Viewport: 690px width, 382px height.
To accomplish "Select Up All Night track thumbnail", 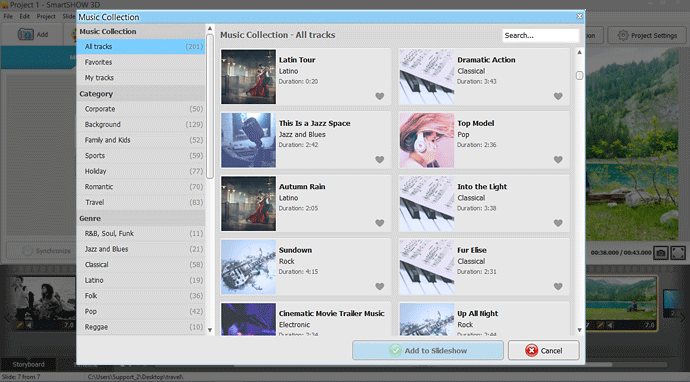I will click(x=426, y=319).
